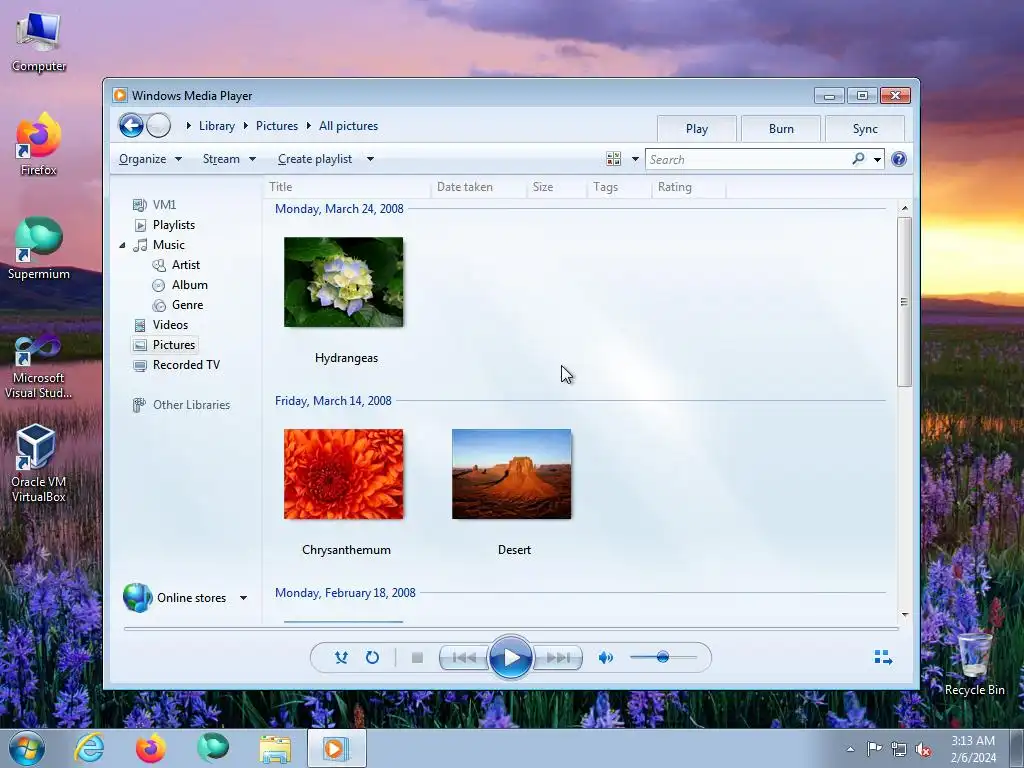Switch to the Sync tab

(x=865, y=129)
